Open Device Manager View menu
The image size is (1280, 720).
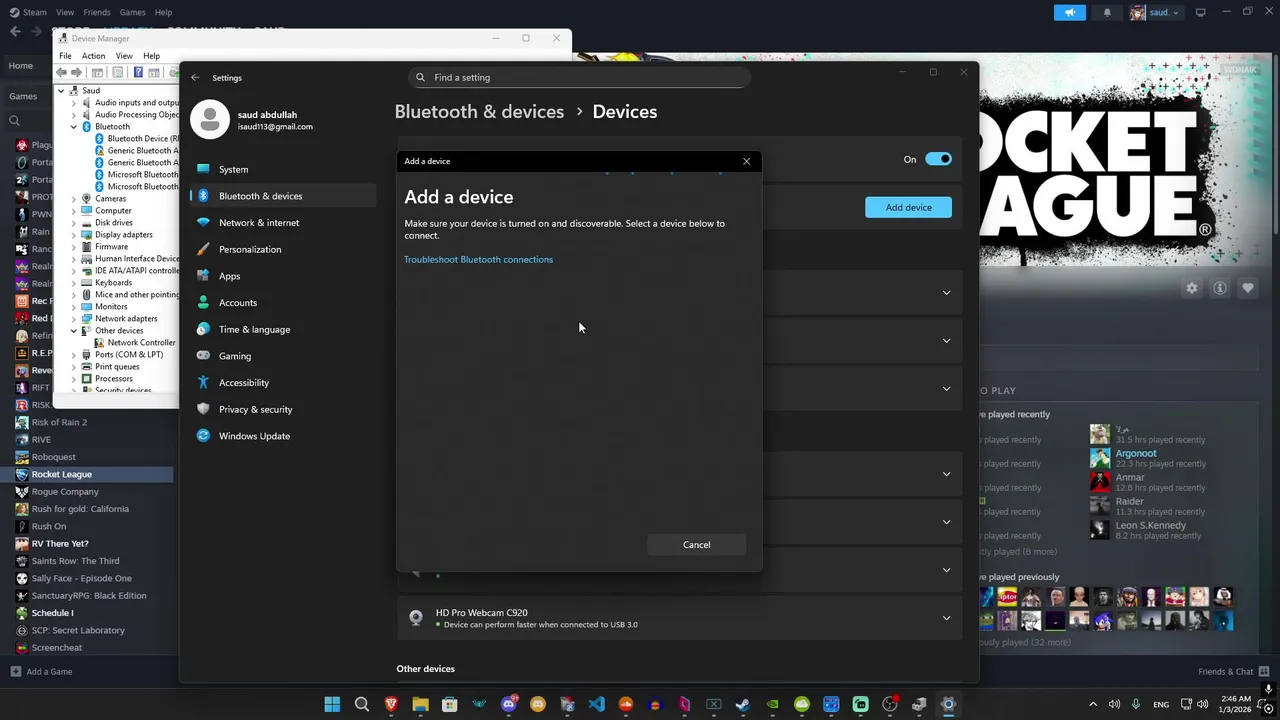[x=124, y=56]
